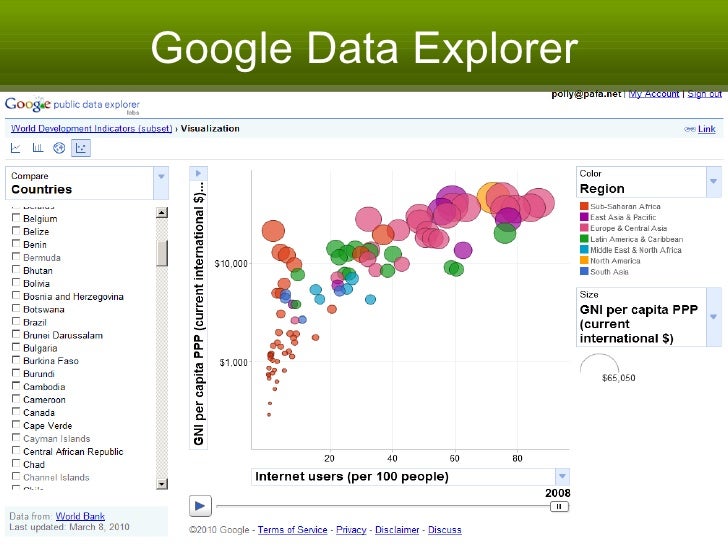
Task: Check the Bolivia checkbox
Action: tap(16, 283)
